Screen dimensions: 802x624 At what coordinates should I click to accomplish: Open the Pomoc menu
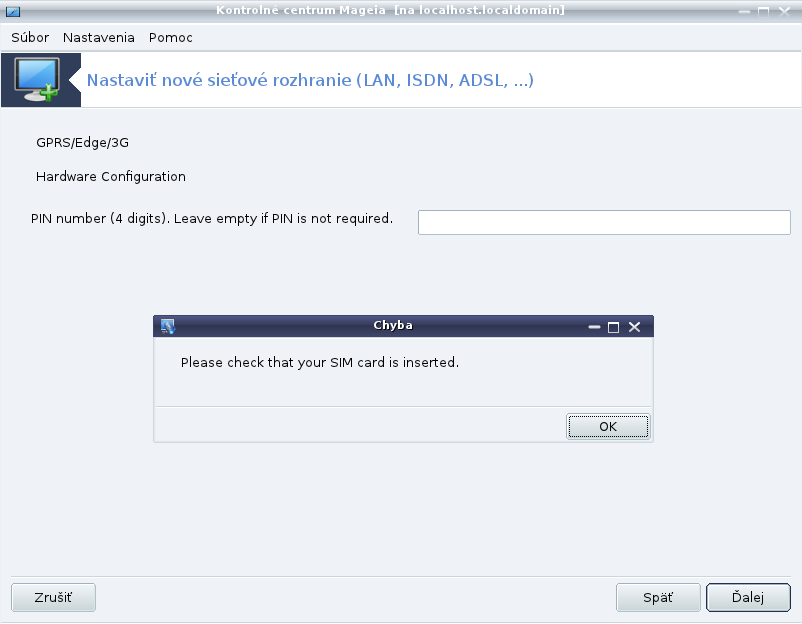171,37
